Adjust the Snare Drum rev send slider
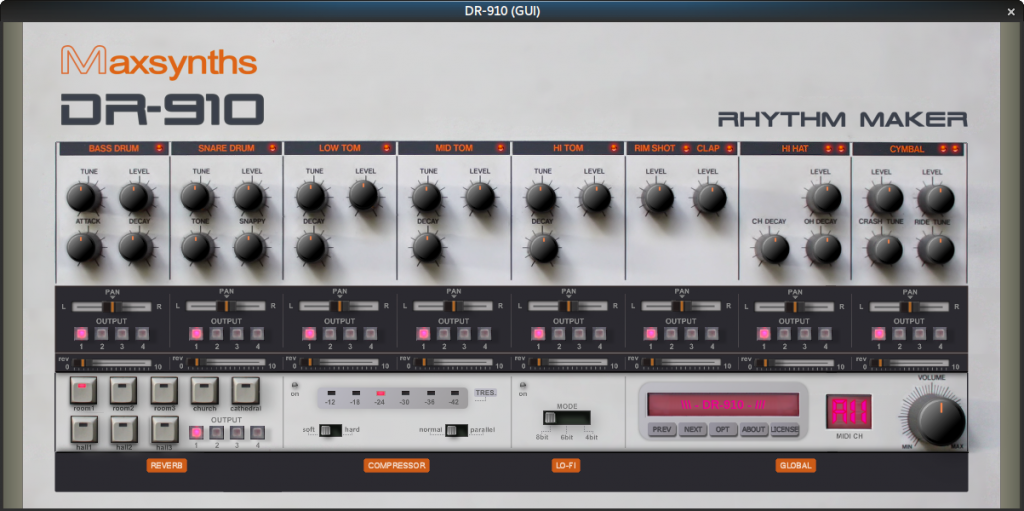 click(x=225, y=362)
